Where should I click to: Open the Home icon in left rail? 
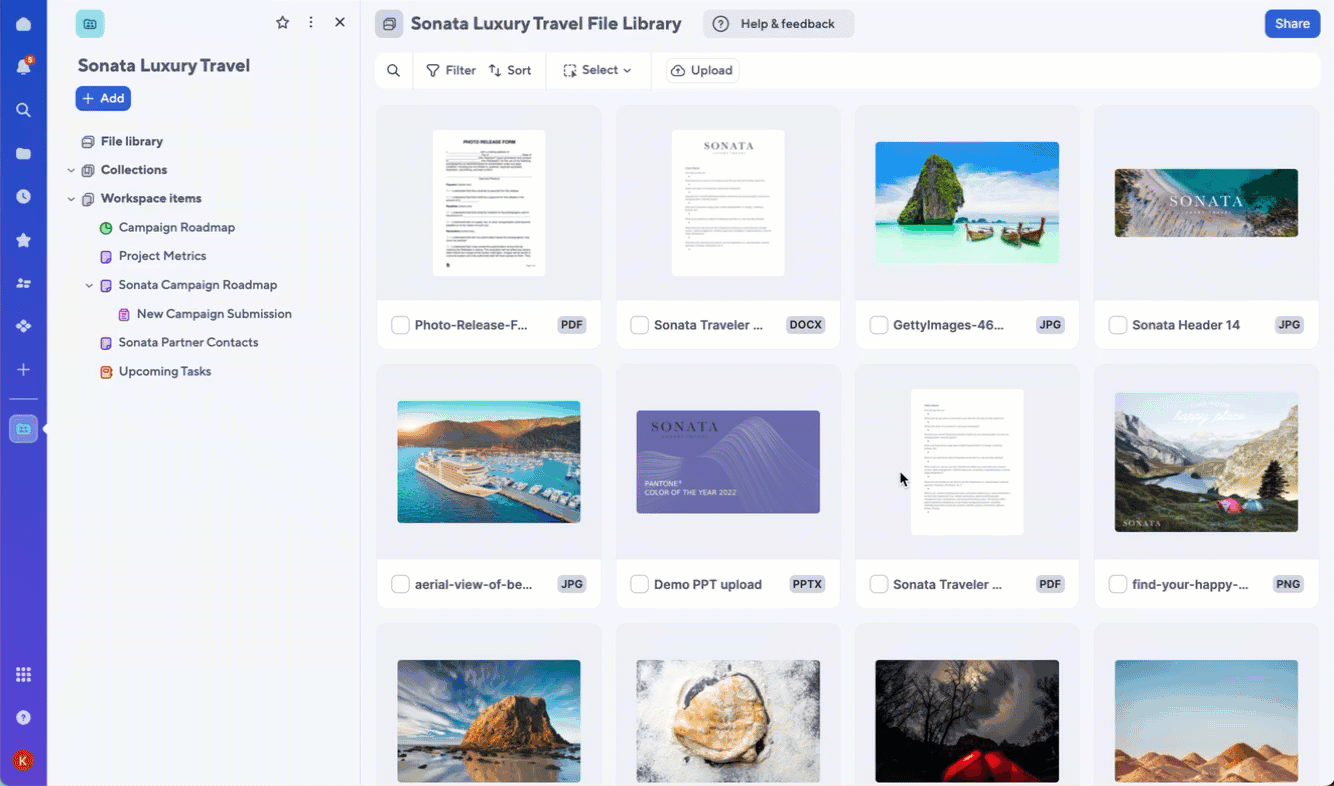point(23,24)
